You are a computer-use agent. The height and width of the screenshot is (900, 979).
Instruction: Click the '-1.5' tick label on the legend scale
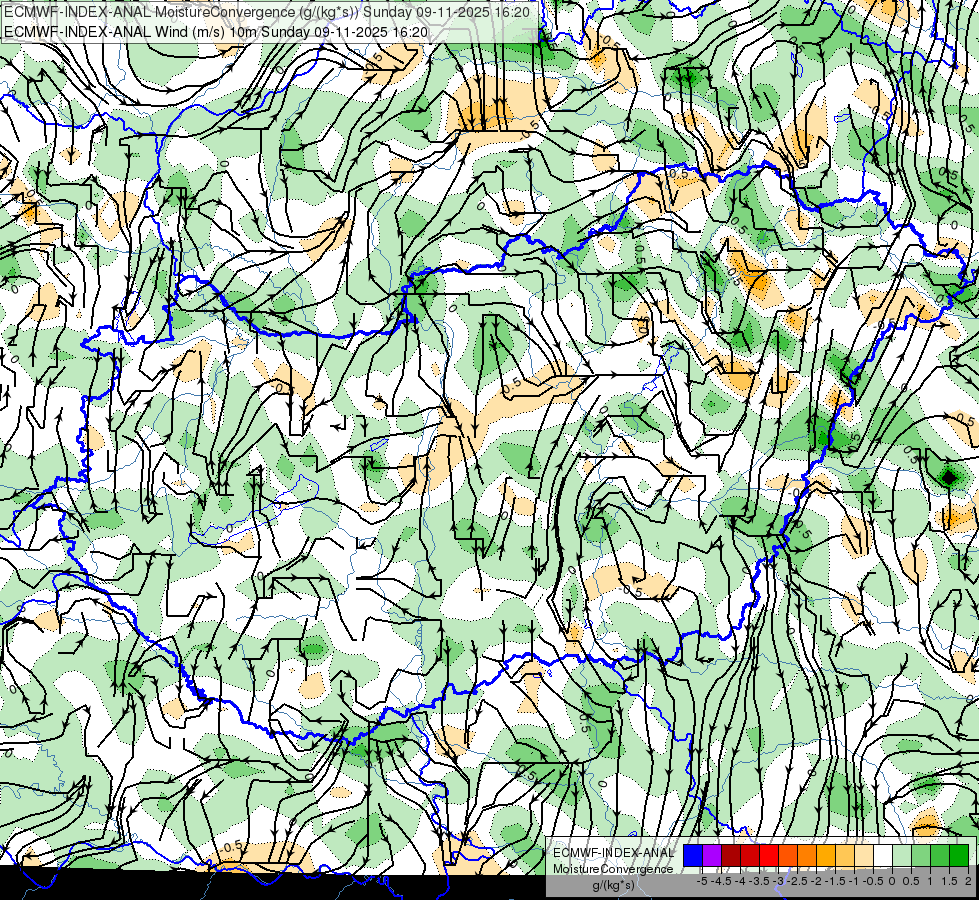tap(835, 881)
